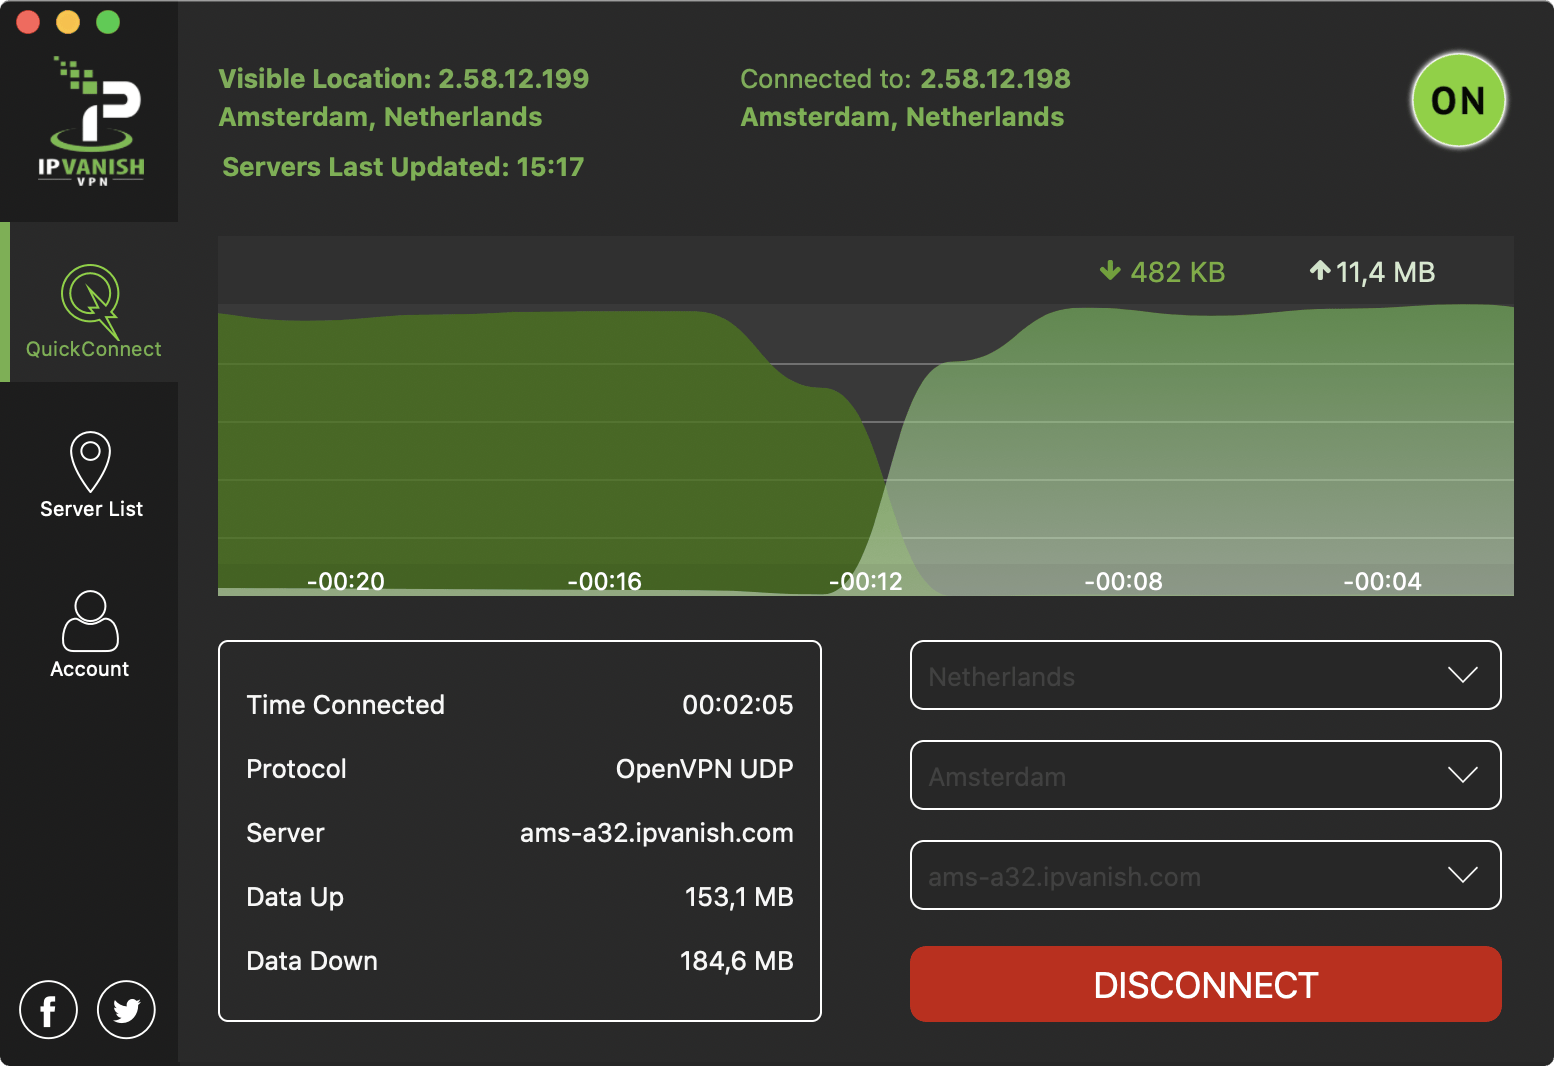Expand the Amsterdam city dropdown
1554x1066 pixels.
point(1205,775)
